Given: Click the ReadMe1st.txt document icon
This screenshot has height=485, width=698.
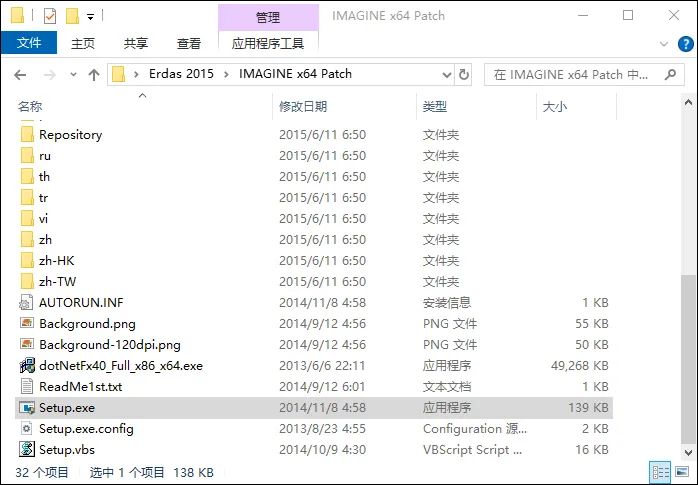Looking at the screenshot, I should coord(27,386).
